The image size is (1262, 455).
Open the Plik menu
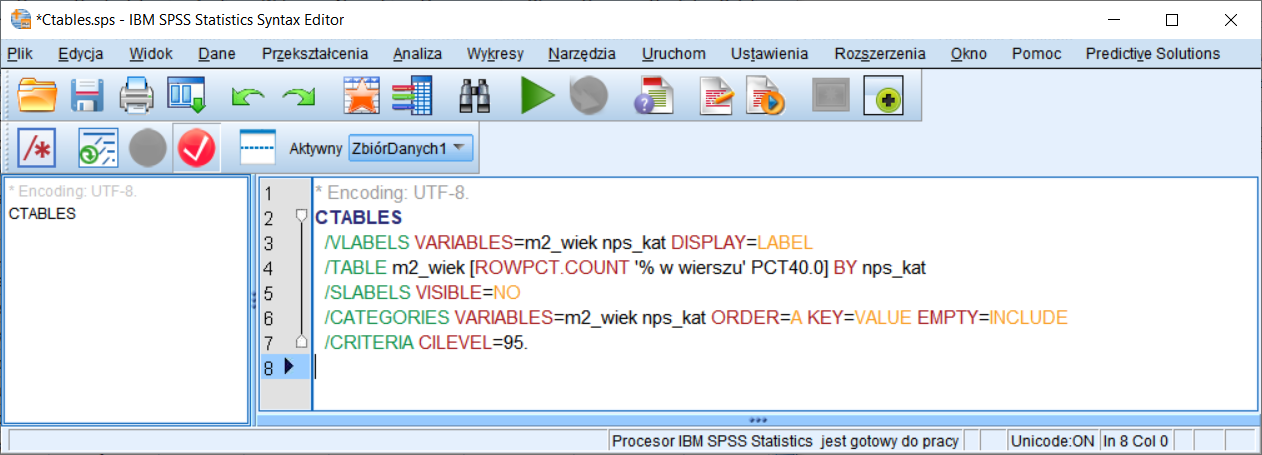click(20, 54)
